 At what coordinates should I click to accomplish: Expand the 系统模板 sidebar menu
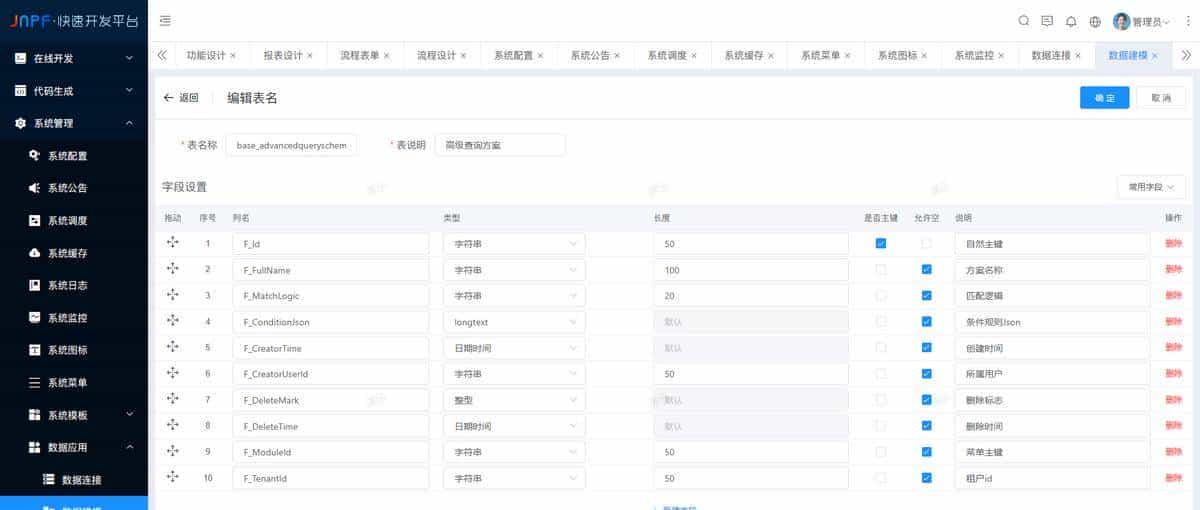[x=74, y=415]
